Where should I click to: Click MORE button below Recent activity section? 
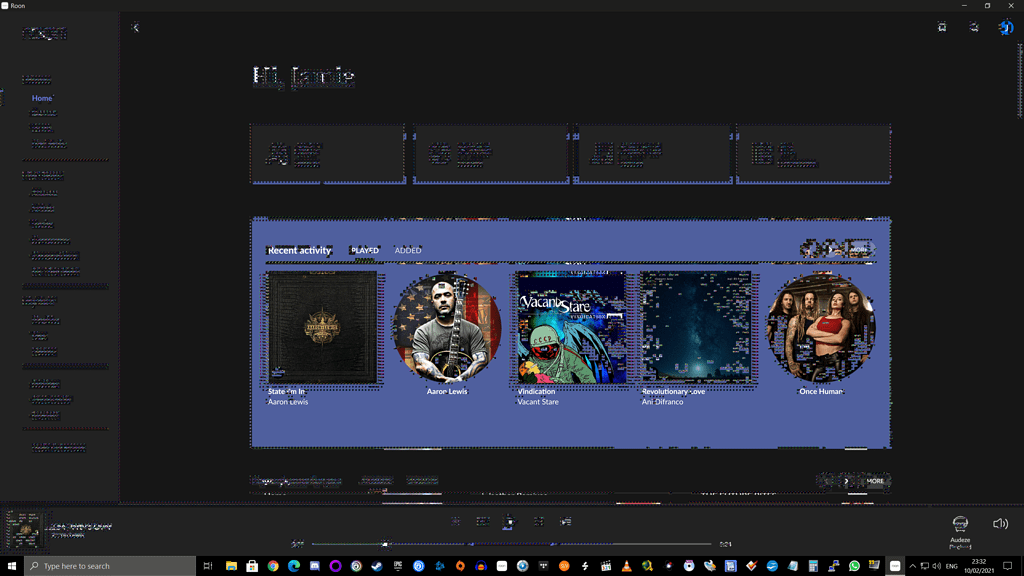click(875, 481)
